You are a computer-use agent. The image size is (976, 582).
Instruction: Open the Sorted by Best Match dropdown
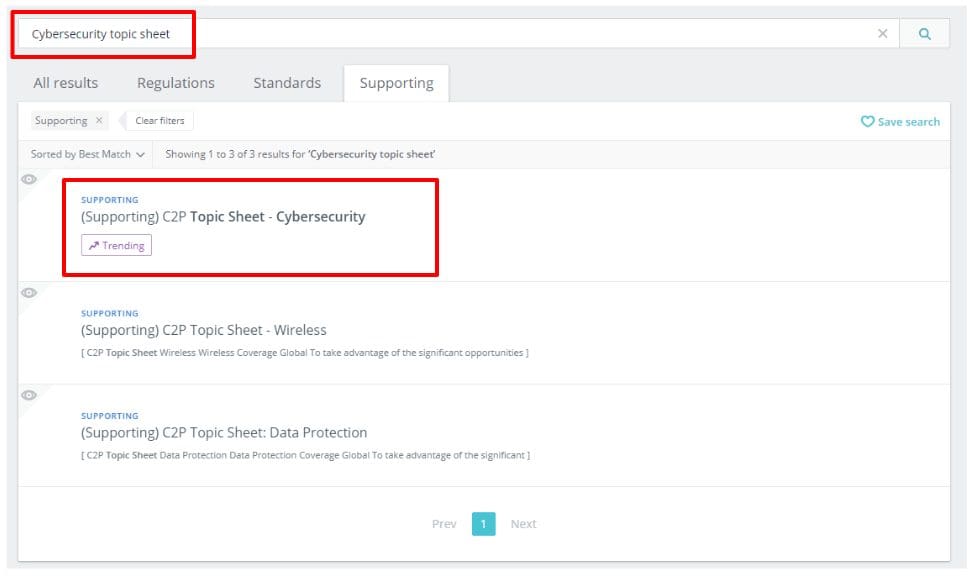pos(88,154)
